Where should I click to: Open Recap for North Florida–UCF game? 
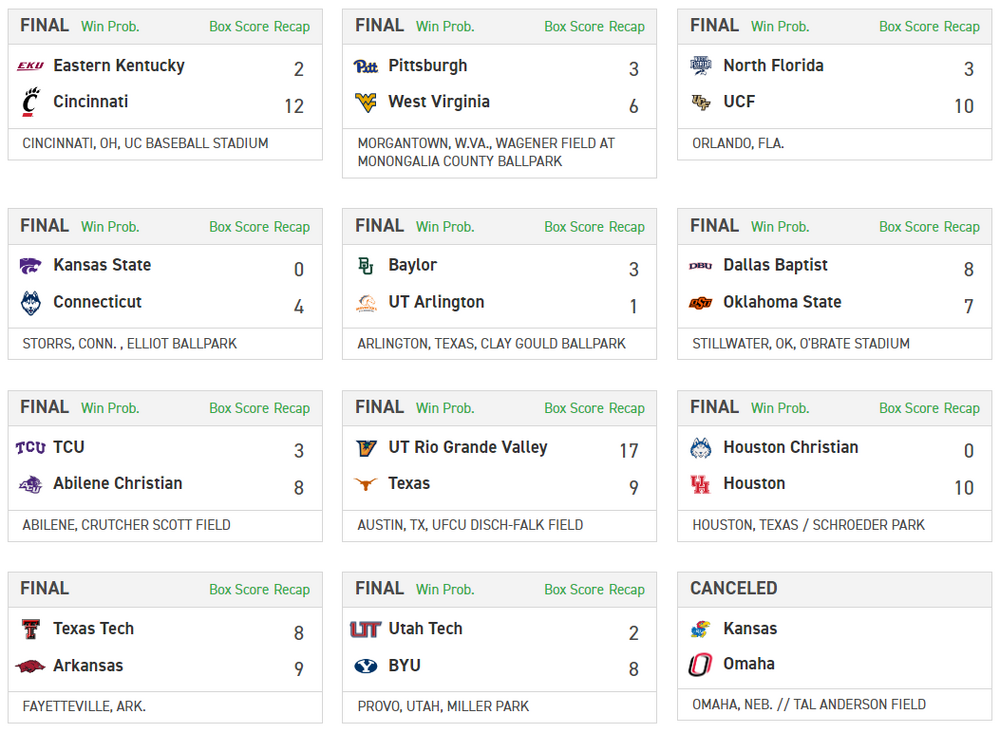(962, 27)
